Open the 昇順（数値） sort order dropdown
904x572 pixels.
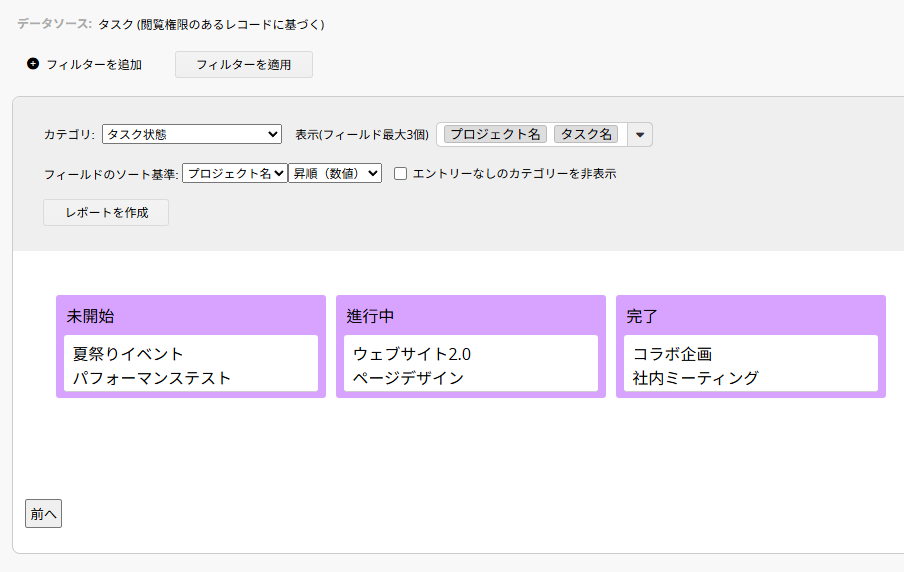[335, 173]
